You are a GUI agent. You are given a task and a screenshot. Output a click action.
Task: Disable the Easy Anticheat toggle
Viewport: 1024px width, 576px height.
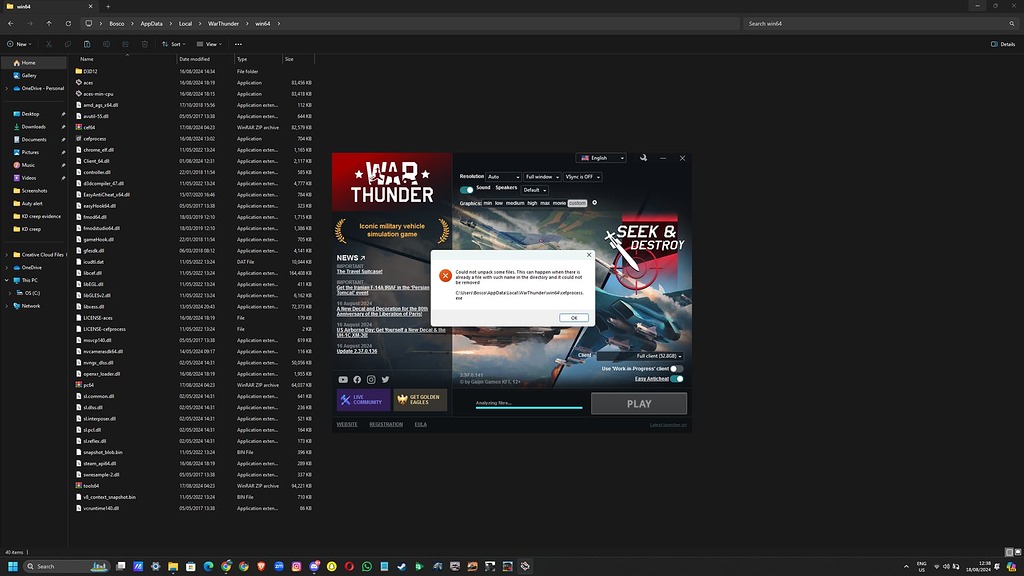[x=677, y=379]
